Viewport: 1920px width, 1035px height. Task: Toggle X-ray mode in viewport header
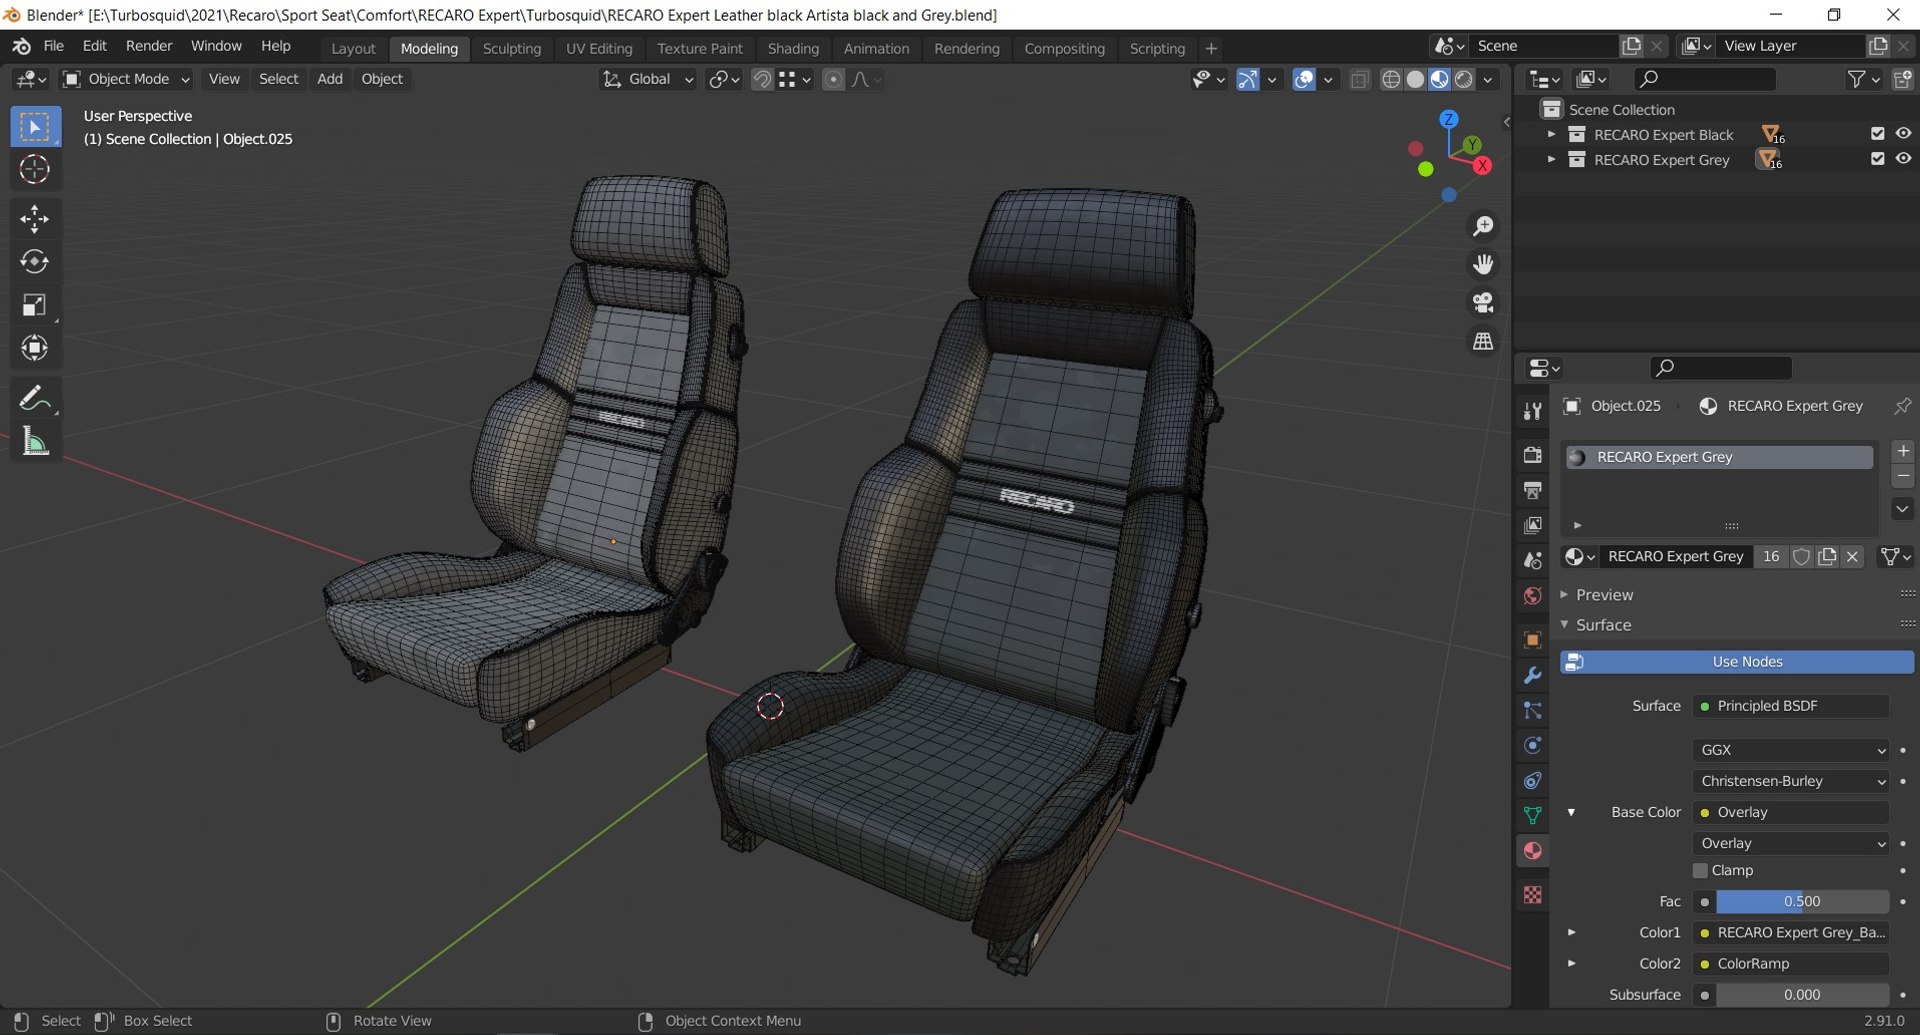(x=1359, y=79)
